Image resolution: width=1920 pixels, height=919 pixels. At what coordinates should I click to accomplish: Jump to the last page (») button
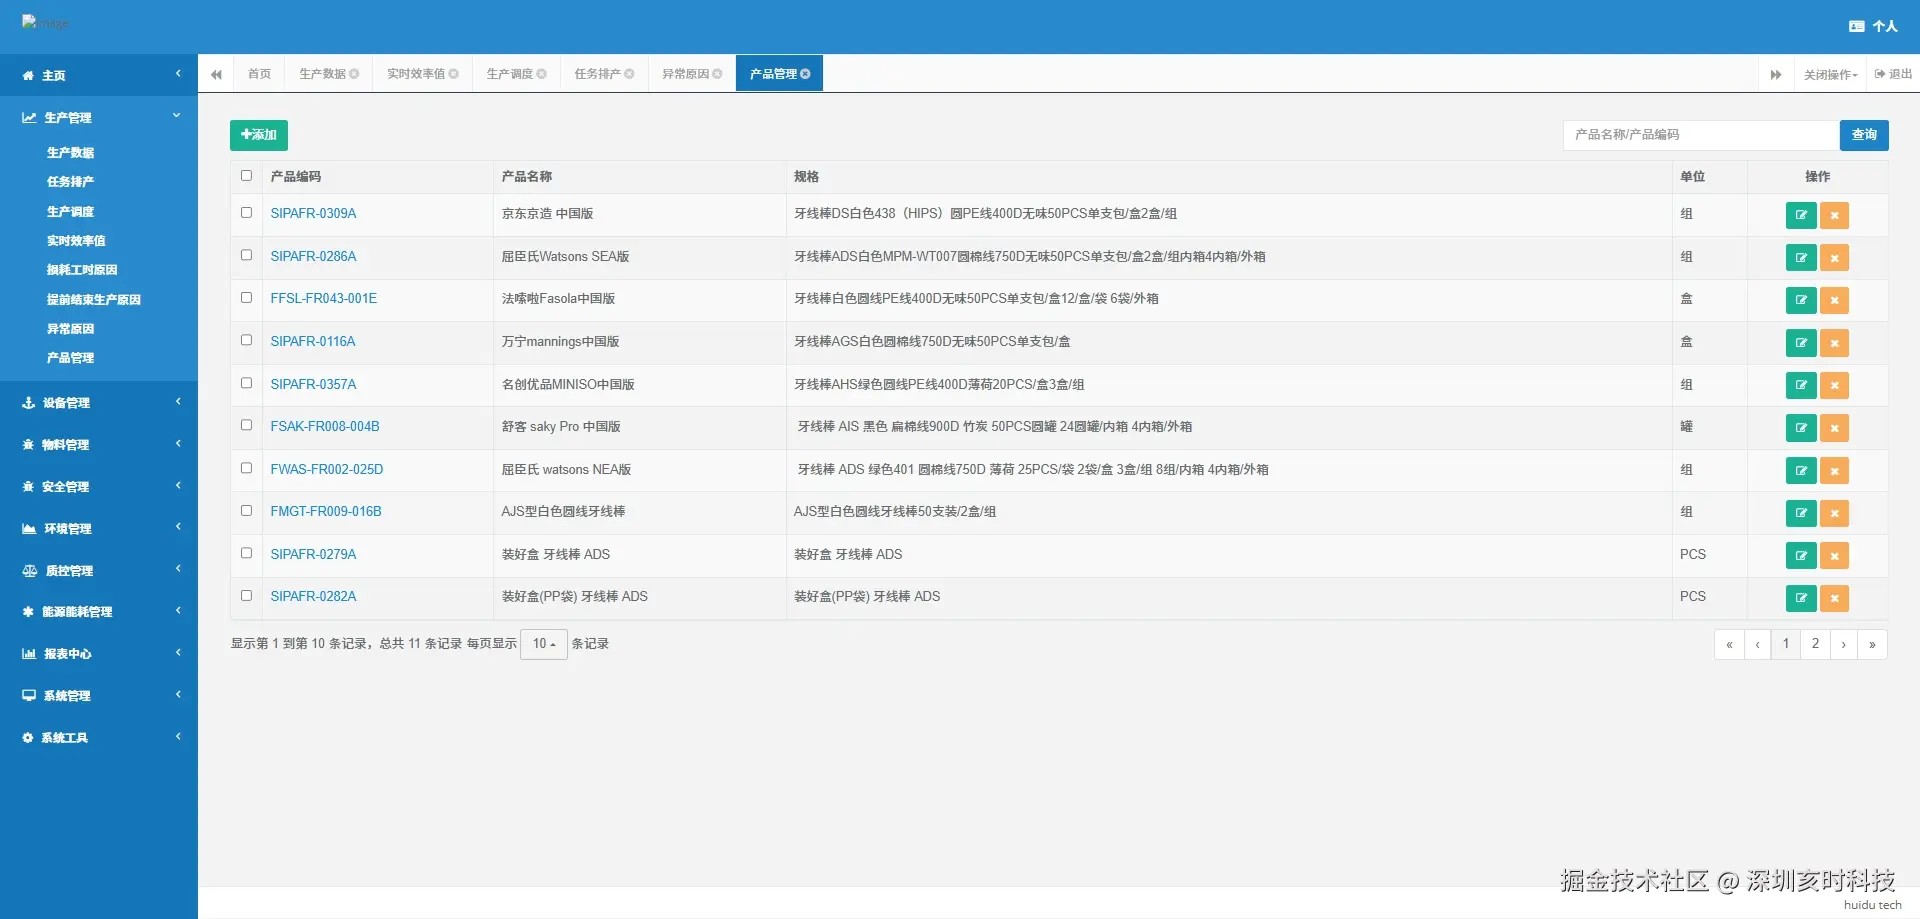[x=1872, y=644]
